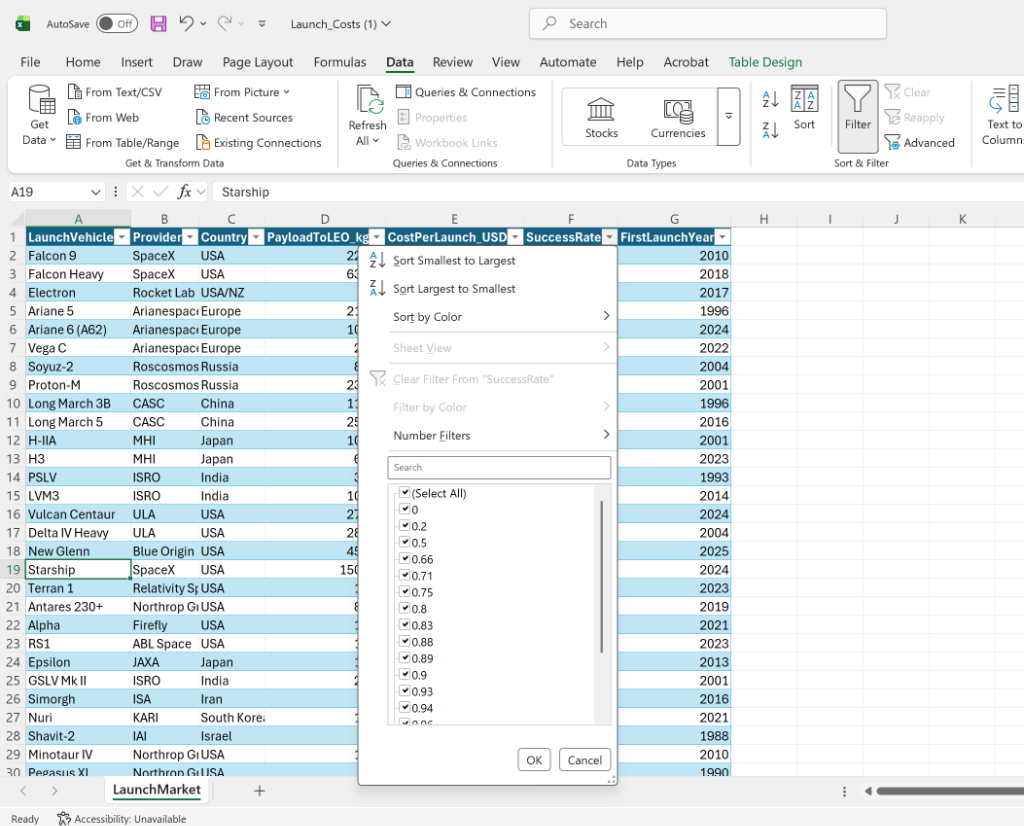Import data From Web
This screenshot has width=1024, height=826.
[103, 118]
